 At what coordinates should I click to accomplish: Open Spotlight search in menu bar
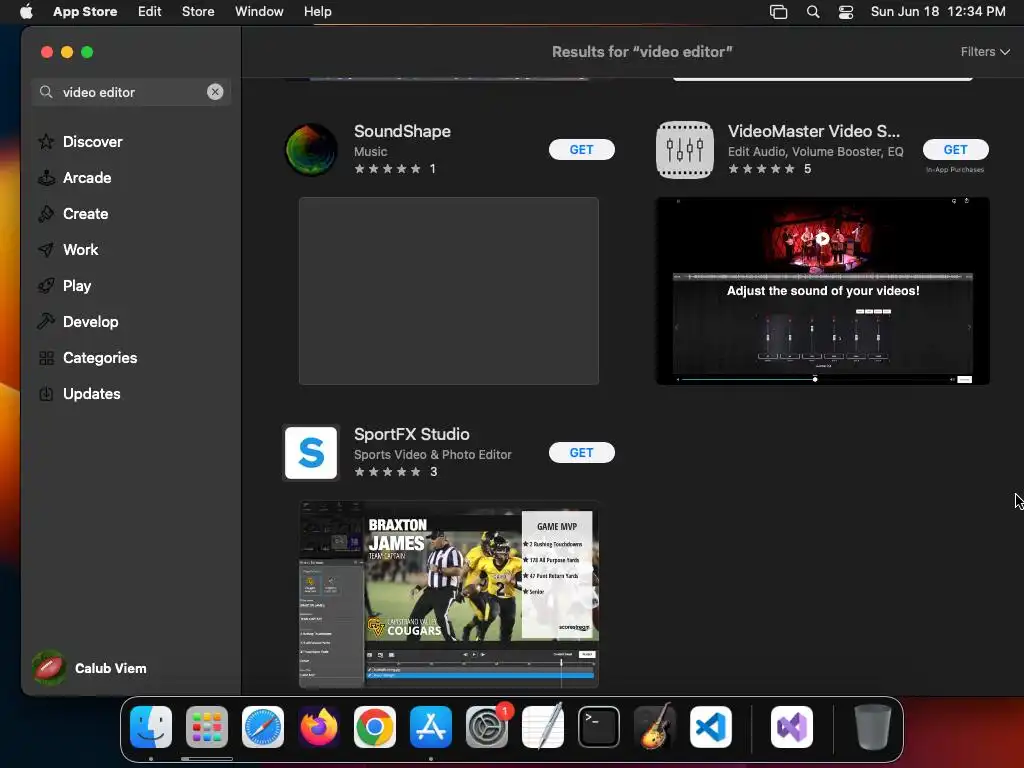pyautogui.click(x=813, y=12)
